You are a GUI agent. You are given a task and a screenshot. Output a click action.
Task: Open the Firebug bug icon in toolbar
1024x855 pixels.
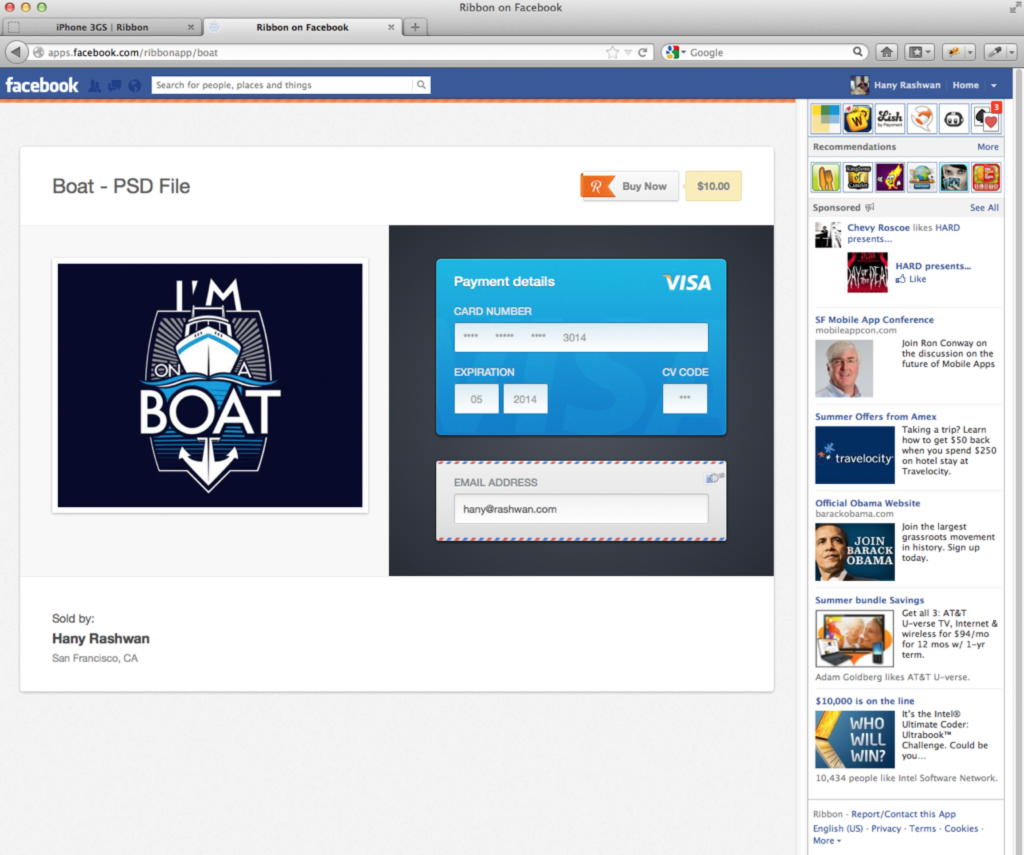click(x=954, y=52)
